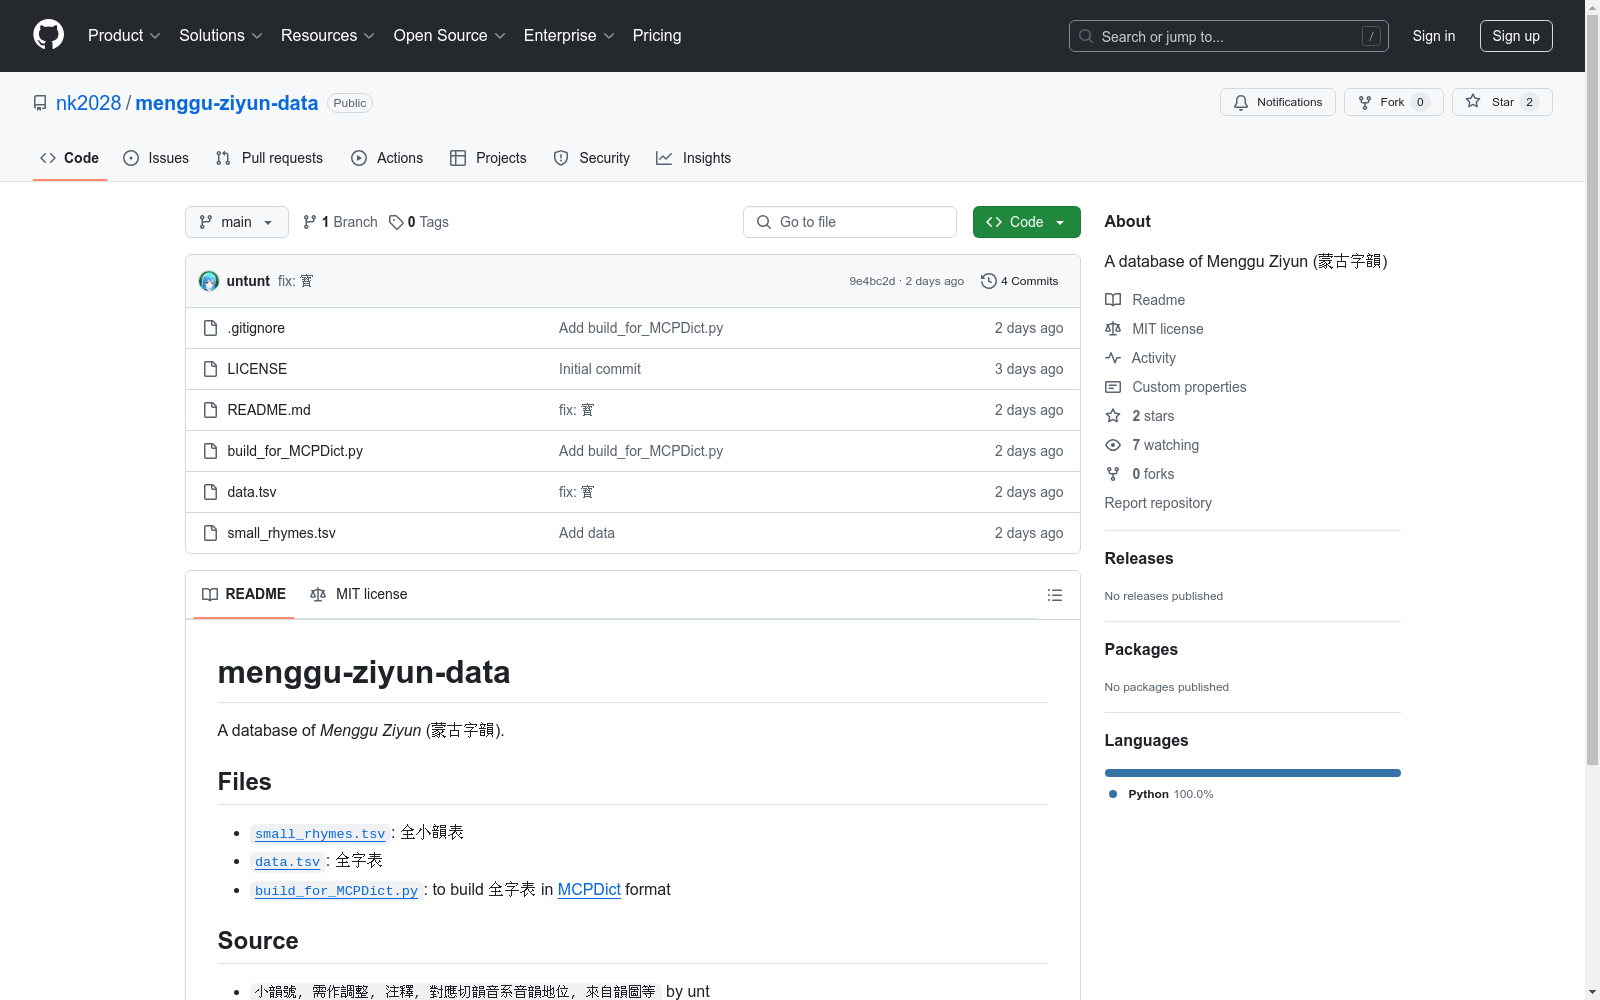Image resolution: width=1600 pixels, height=1000 pixels.
Task: Open the main branch selector dropdown
Action: (237, 222)
